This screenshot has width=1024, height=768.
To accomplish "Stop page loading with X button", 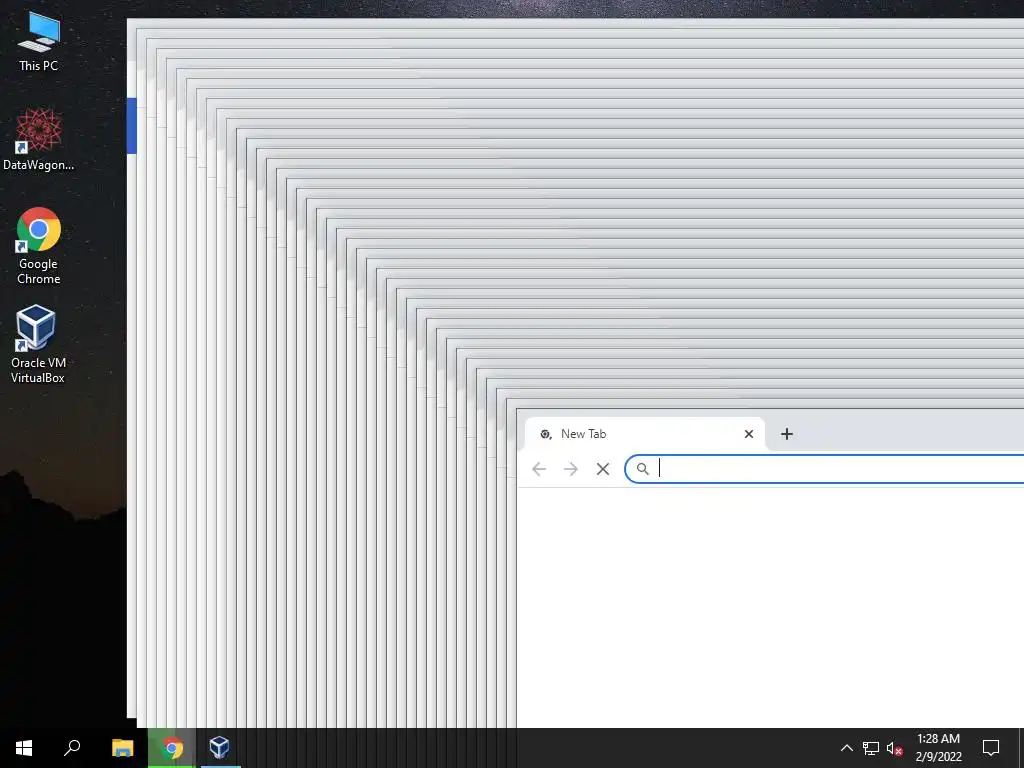I will point(603,469).
